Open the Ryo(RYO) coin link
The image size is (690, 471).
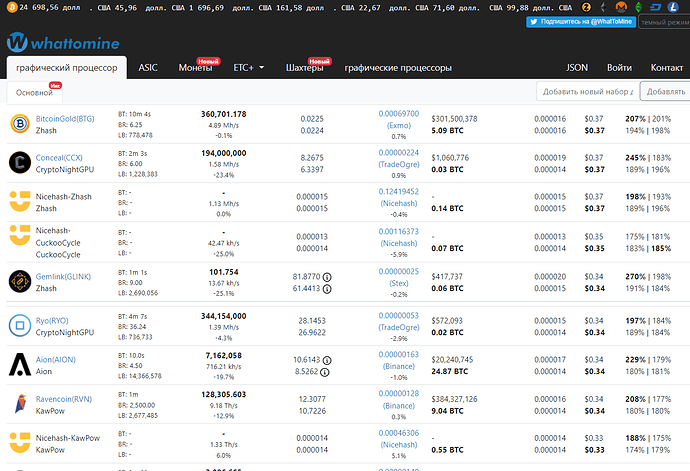coord(52,320)
